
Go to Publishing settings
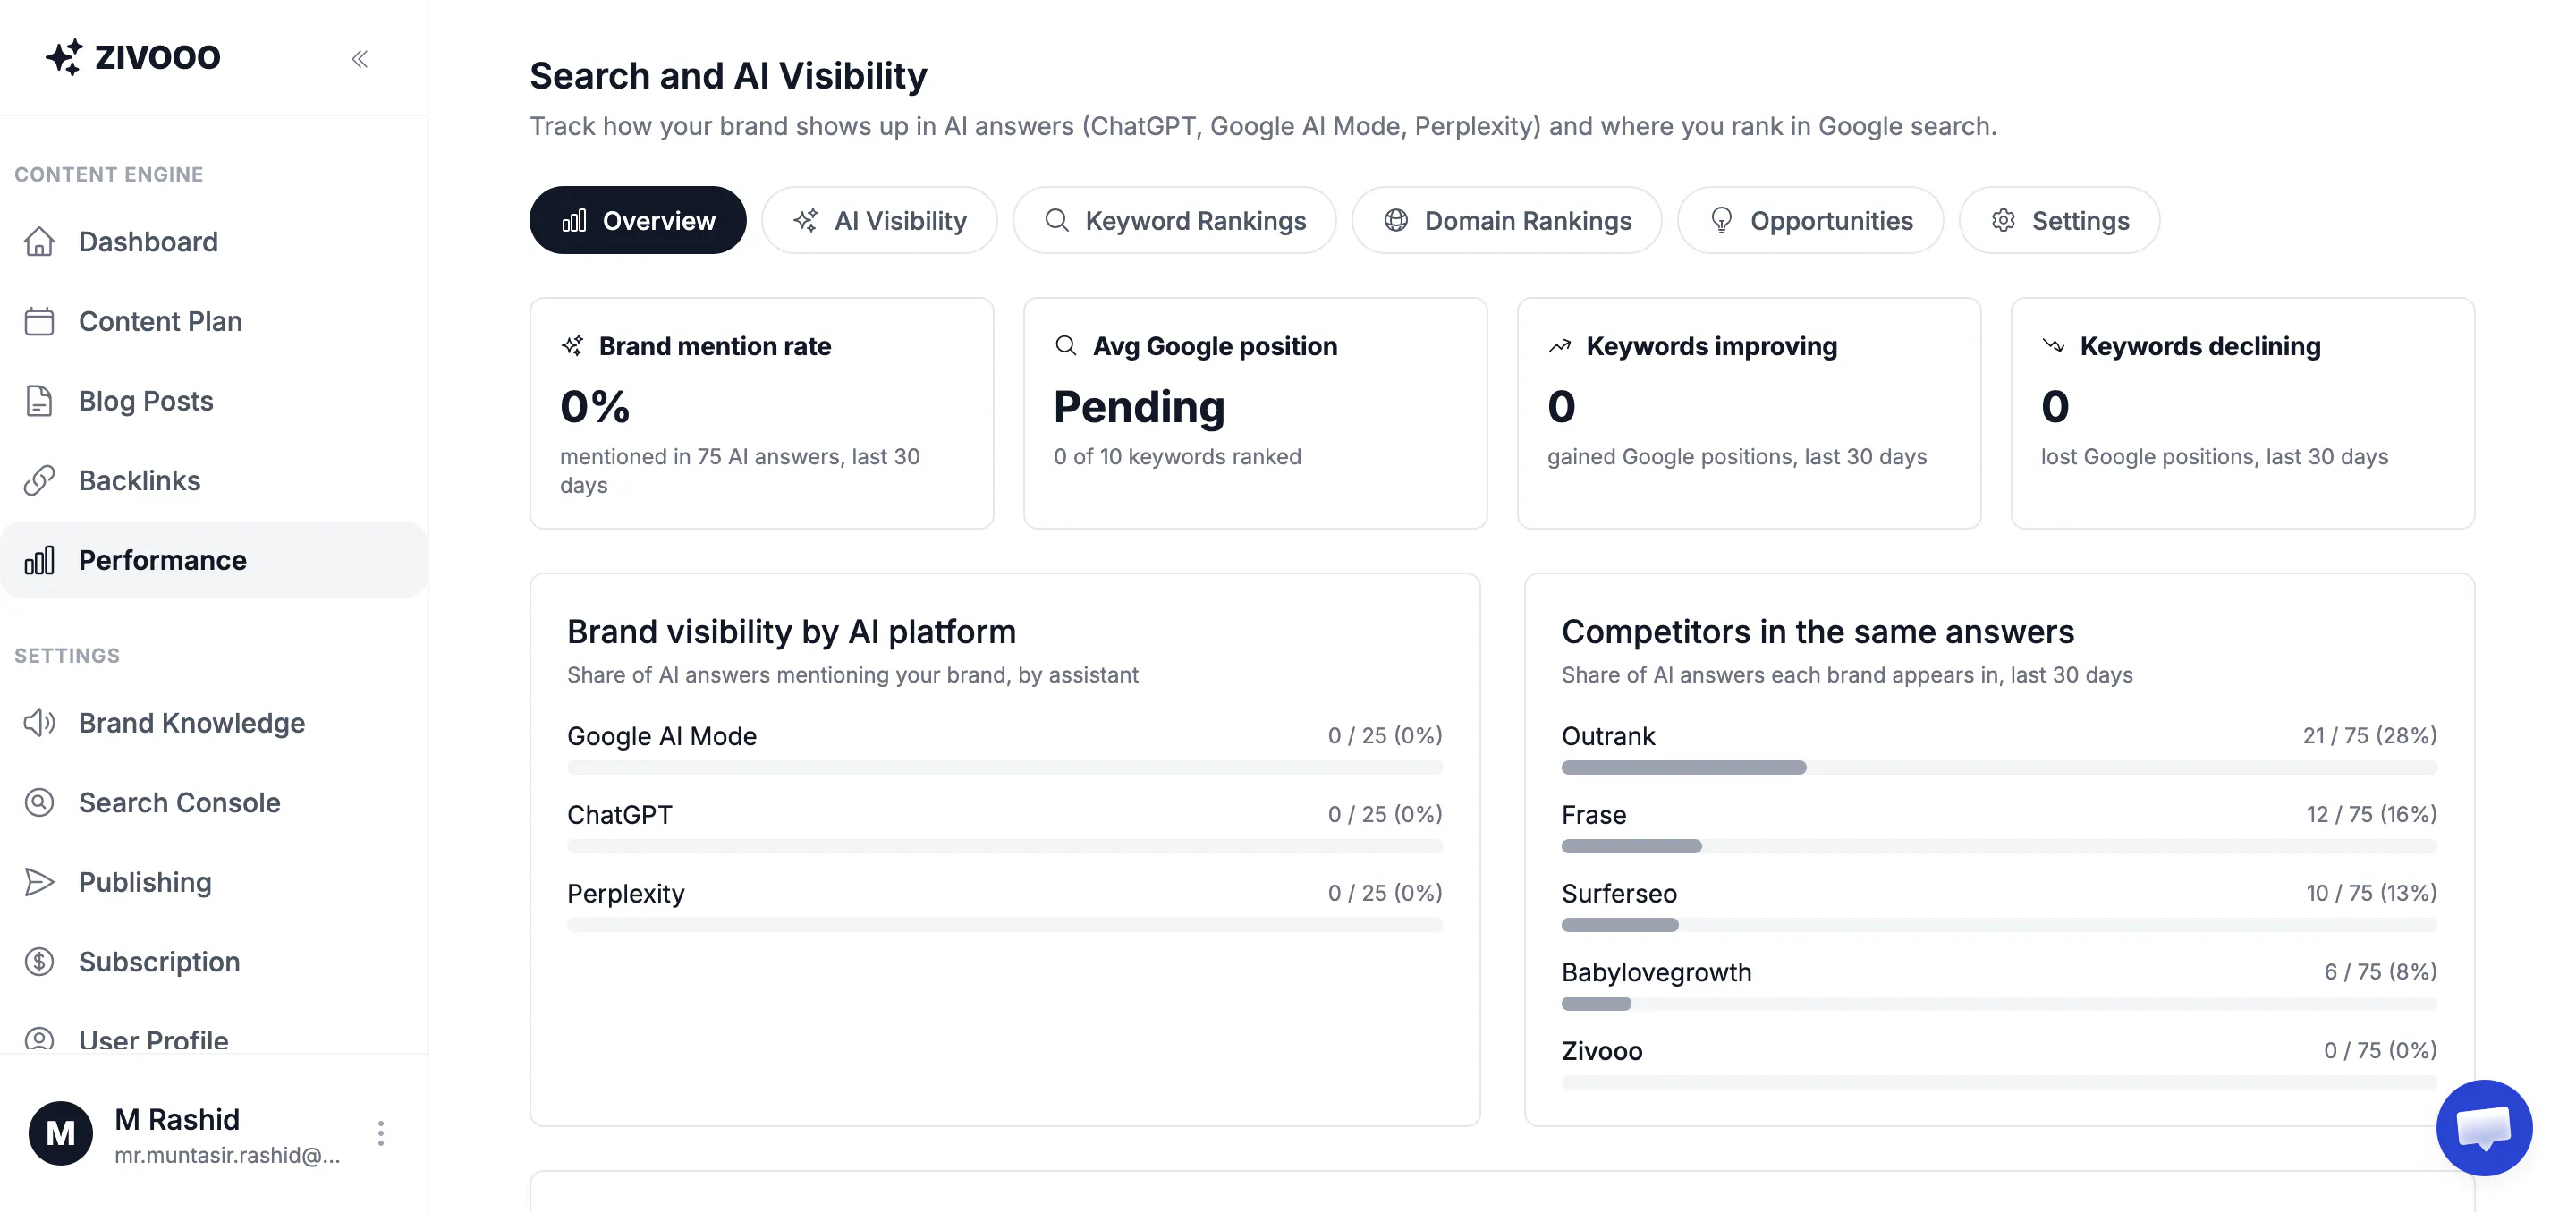[x=214, y=882]
